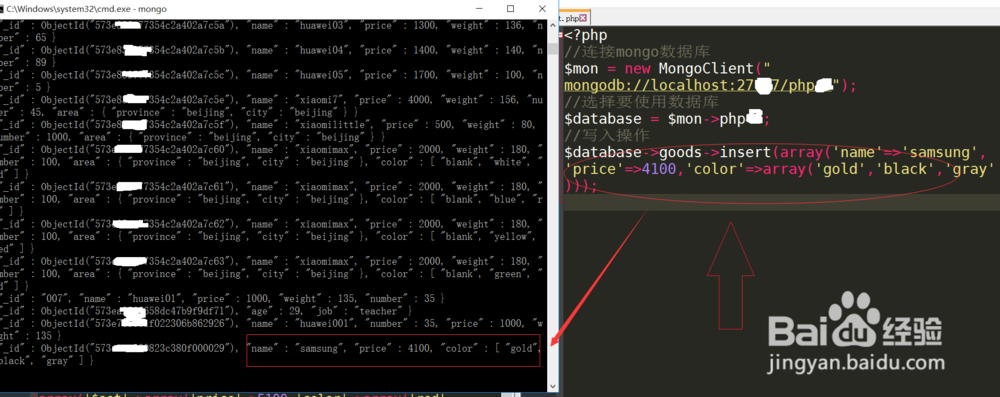
Task: Close the t.php editor tab
Action: [582, 19]
